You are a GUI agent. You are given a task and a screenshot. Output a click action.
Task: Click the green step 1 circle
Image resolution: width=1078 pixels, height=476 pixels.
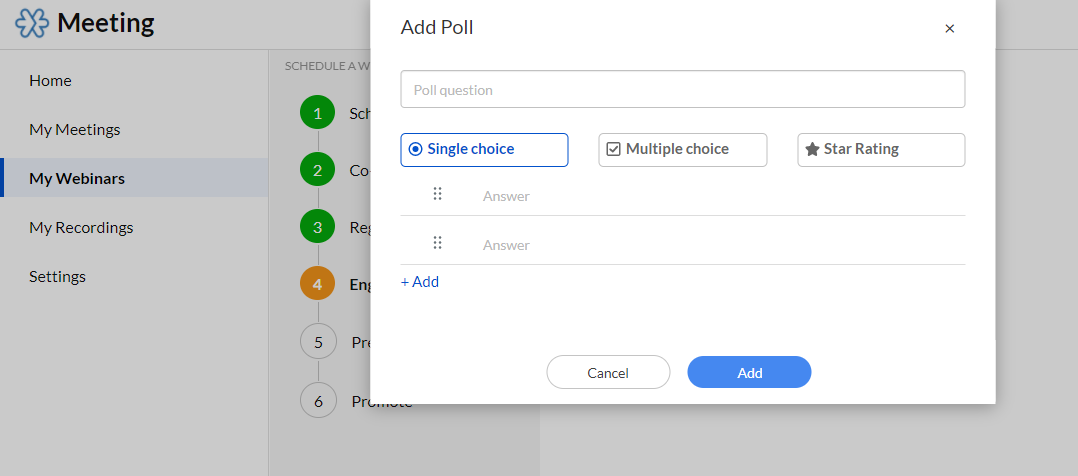coord(317,113)
